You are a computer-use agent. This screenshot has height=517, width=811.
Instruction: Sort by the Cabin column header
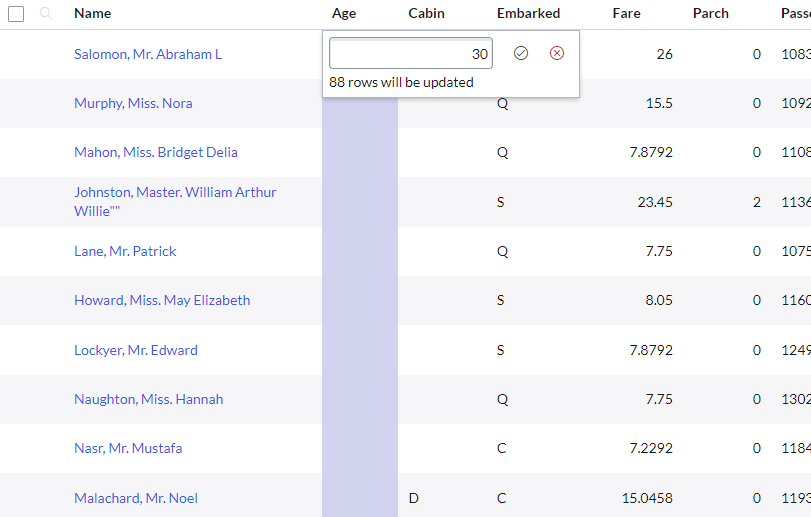[426, 13]
